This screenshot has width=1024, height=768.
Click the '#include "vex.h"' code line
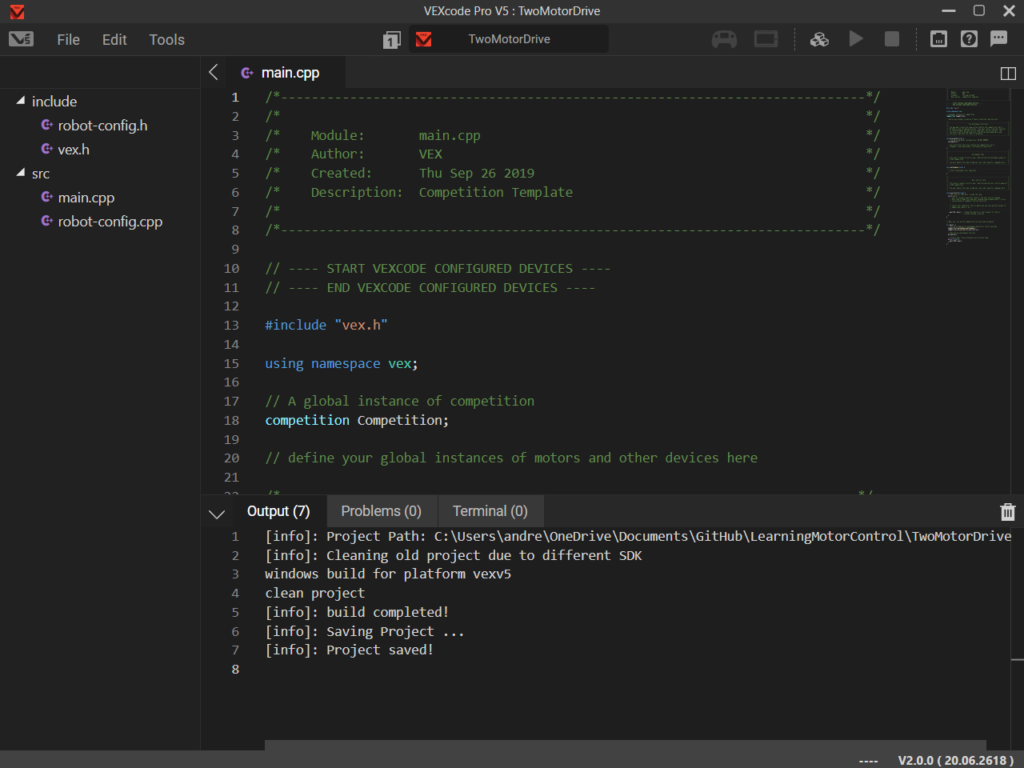[326, 325]
